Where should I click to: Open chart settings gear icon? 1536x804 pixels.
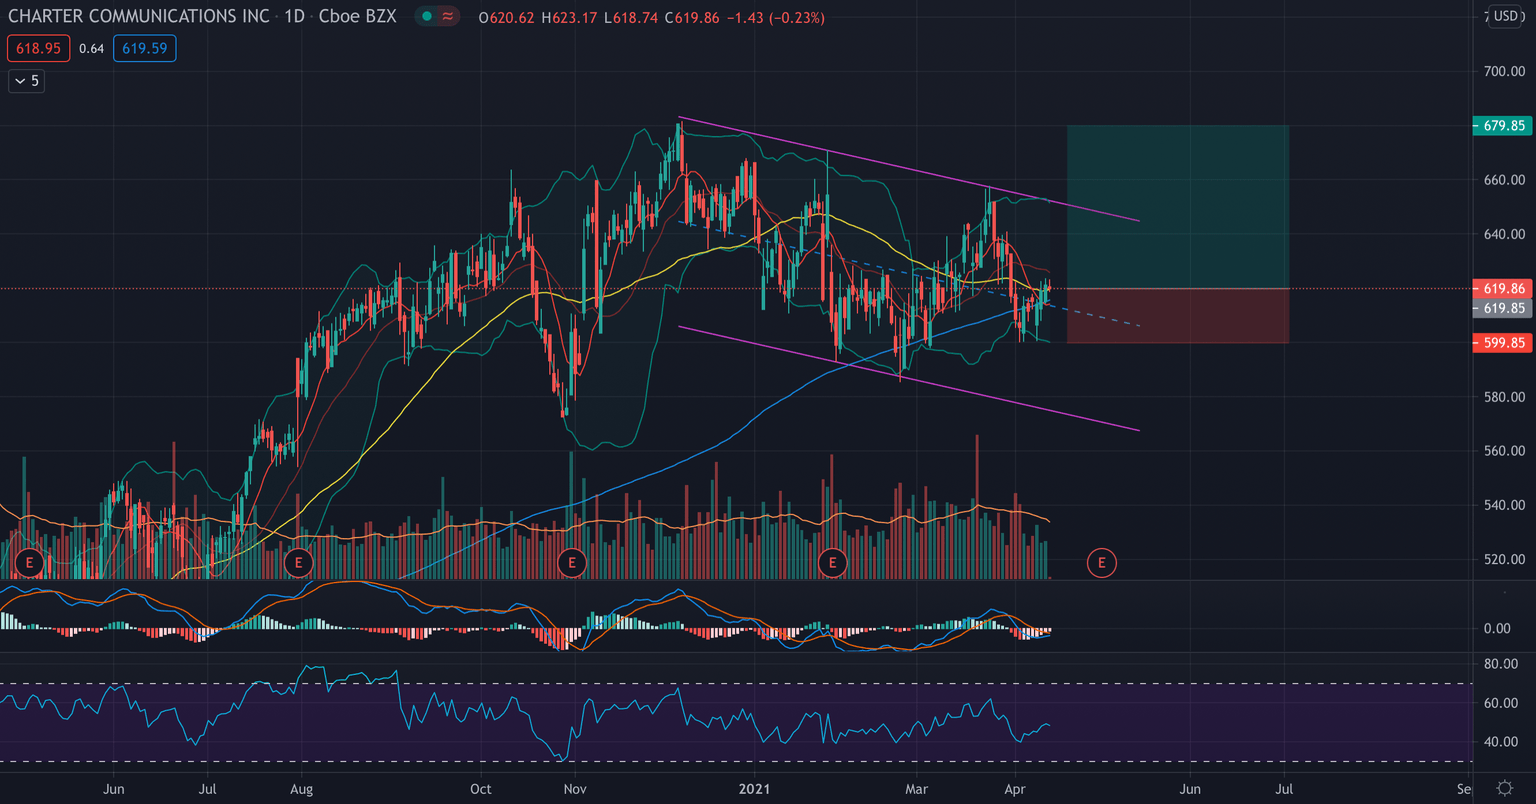[x=1504, y=789]
